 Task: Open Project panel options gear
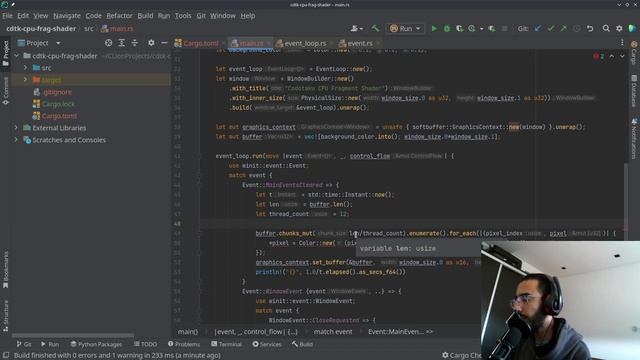151,43
